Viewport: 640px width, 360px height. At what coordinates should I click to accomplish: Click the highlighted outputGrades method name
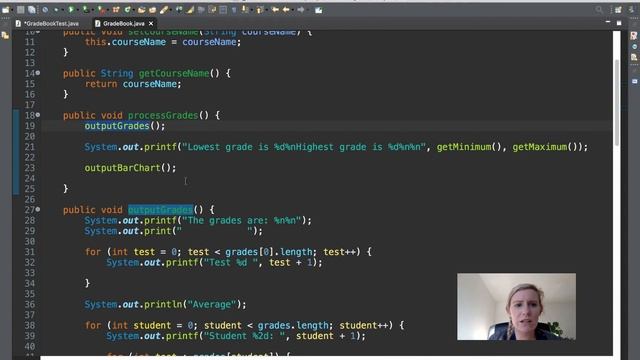[x=160, y=210]
